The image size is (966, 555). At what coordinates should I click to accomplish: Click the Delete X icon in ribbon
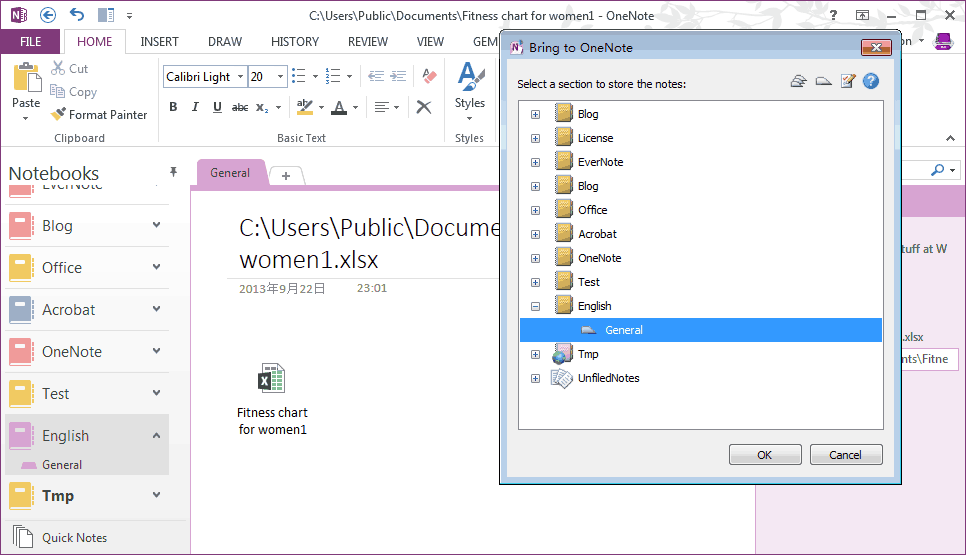[x=424, y=107]
